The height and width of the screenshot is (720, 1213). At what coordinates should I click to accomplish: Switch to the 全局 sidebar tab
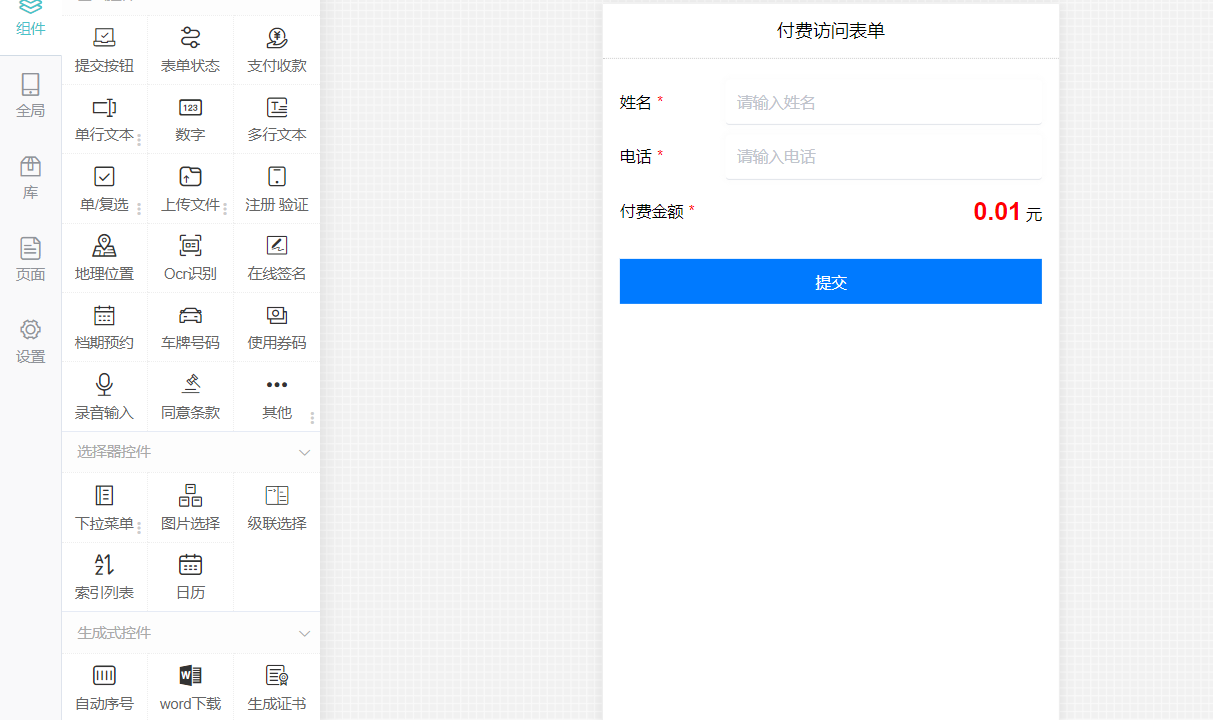click(x=31, y=95)
